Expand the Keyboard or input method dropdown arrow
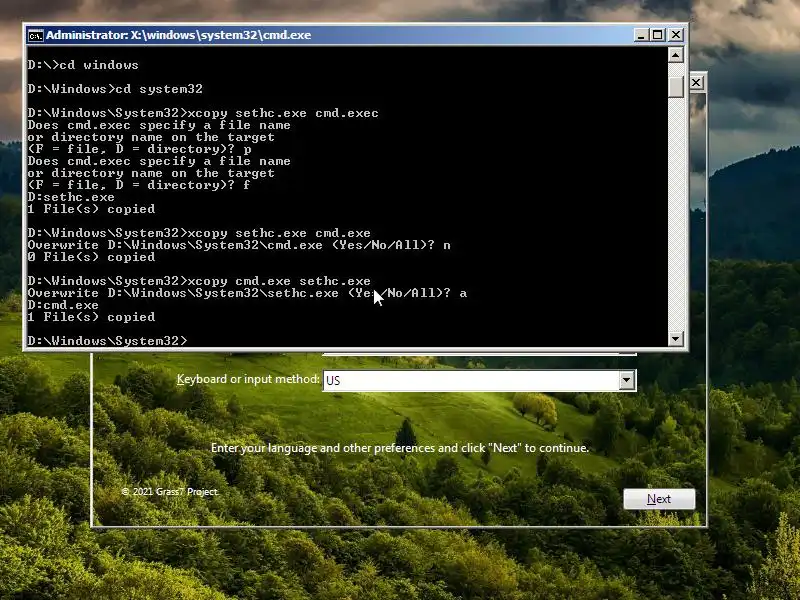This screenshot has height=600, width=800. pos(627,380)
